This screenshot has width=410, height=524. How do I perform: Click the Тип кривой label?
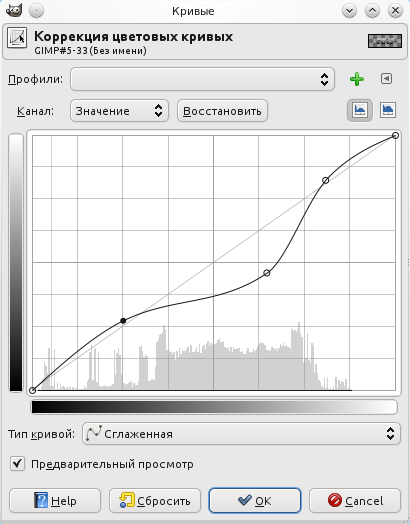(41, 434)
